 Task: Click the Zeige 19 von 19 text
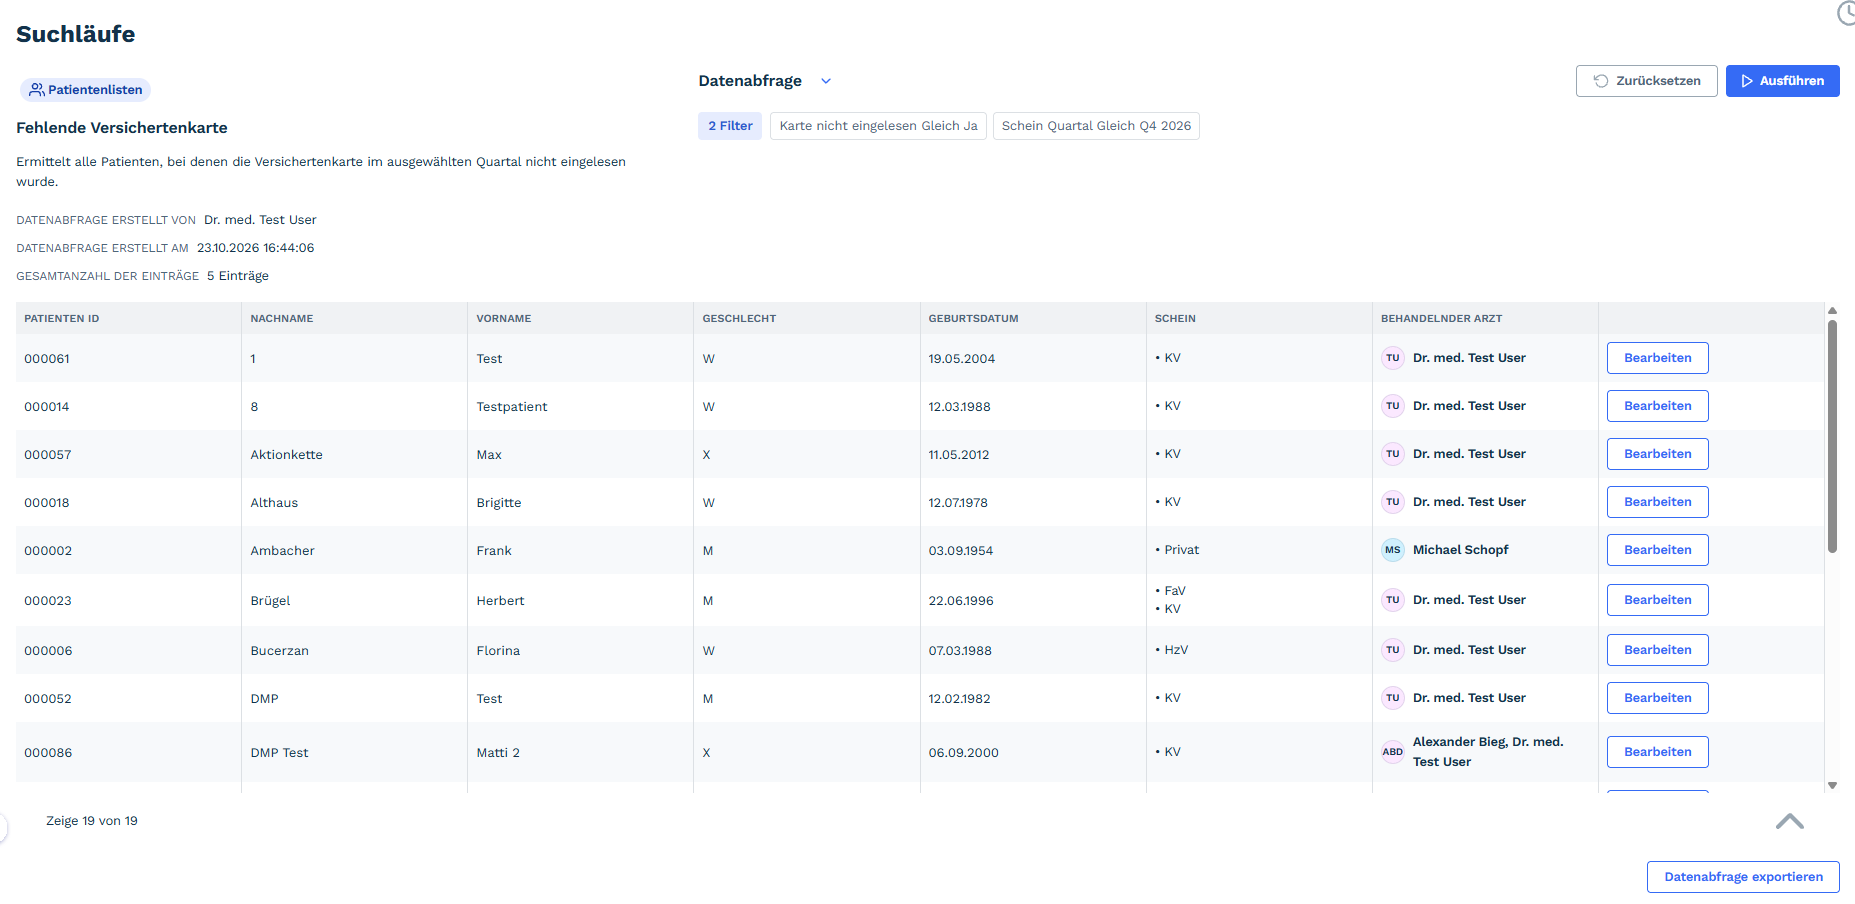92,821
